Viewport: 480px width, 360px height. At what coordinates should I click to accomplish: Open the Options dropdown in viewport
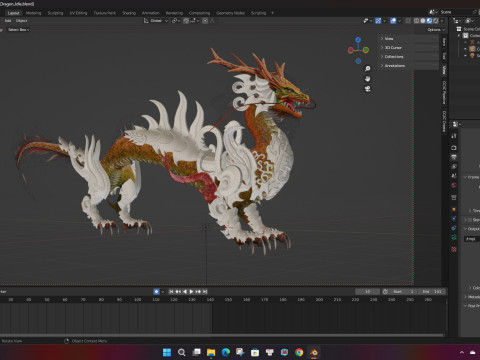(x=436, y=30)
